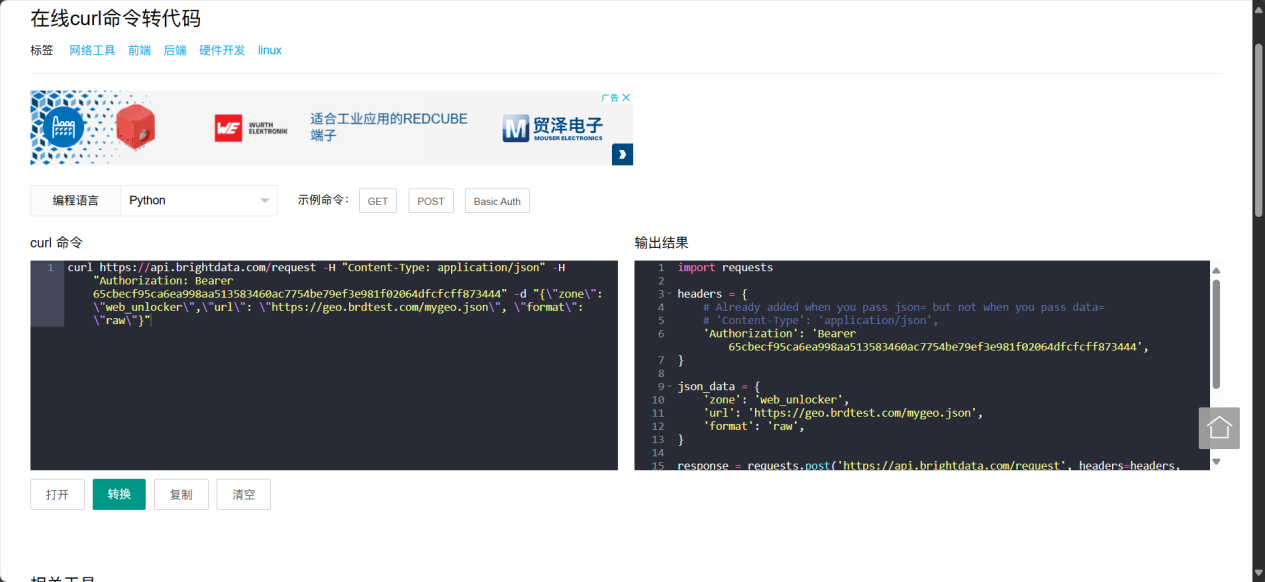Click the 'response = requests.post' output line
The width and height of the screenshot is (1265, 582).
[x=927, y=465]
